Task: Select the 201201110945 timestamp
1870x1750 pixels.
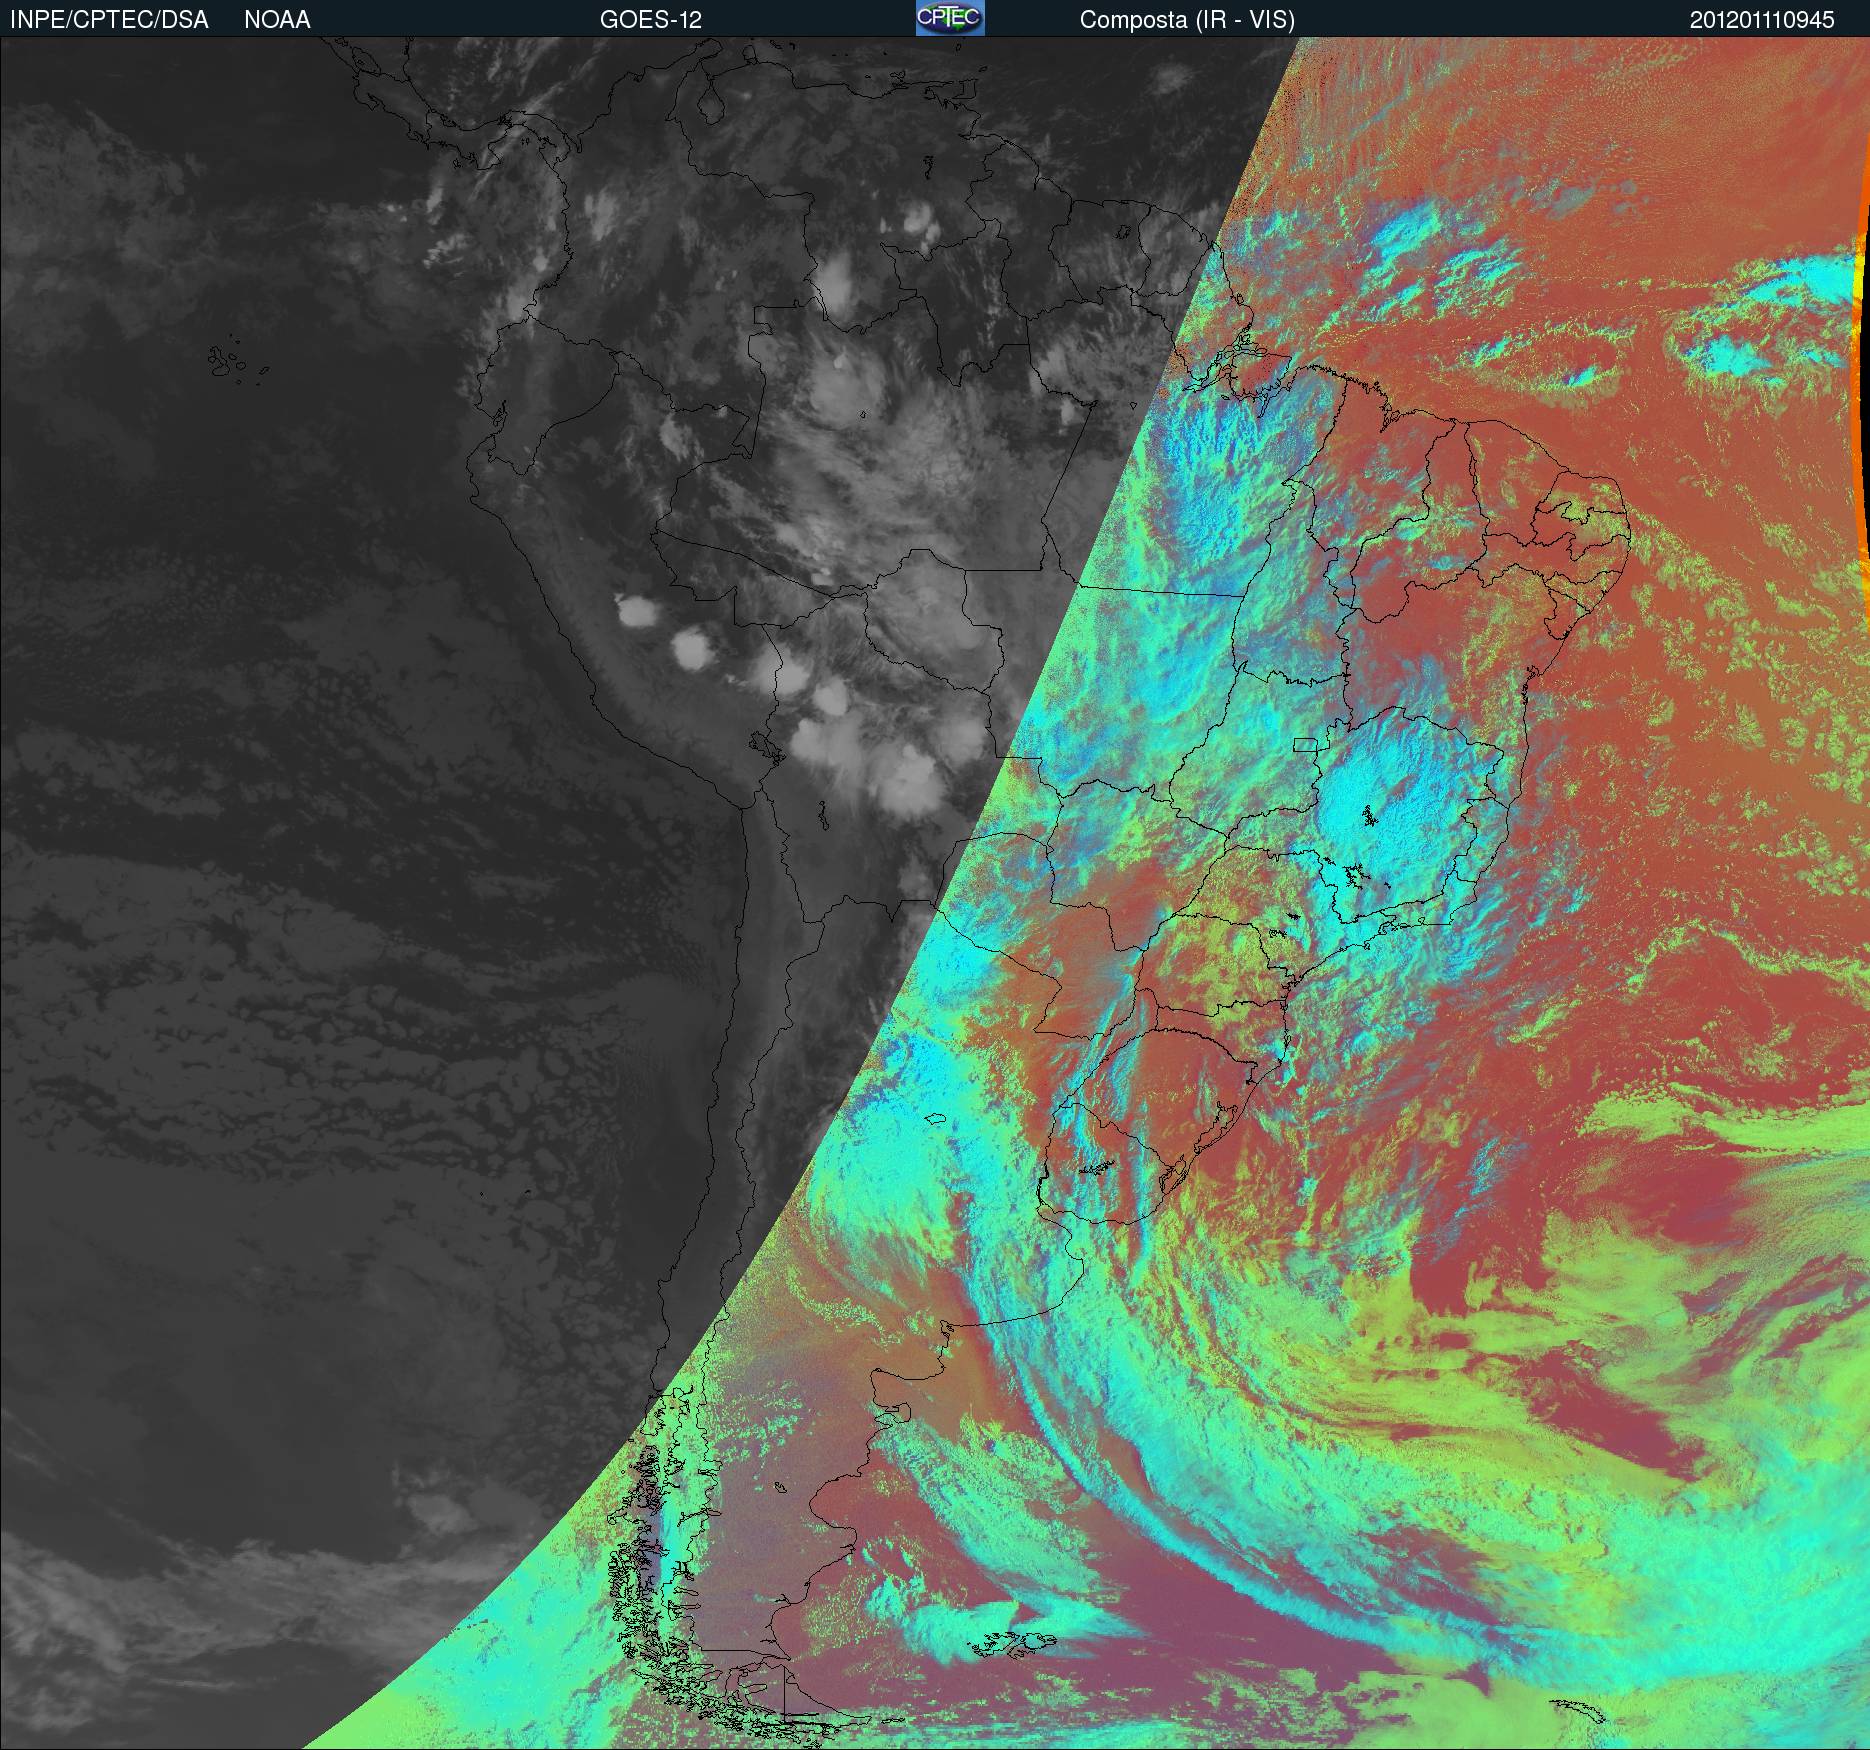Action: pos(1762,20)
